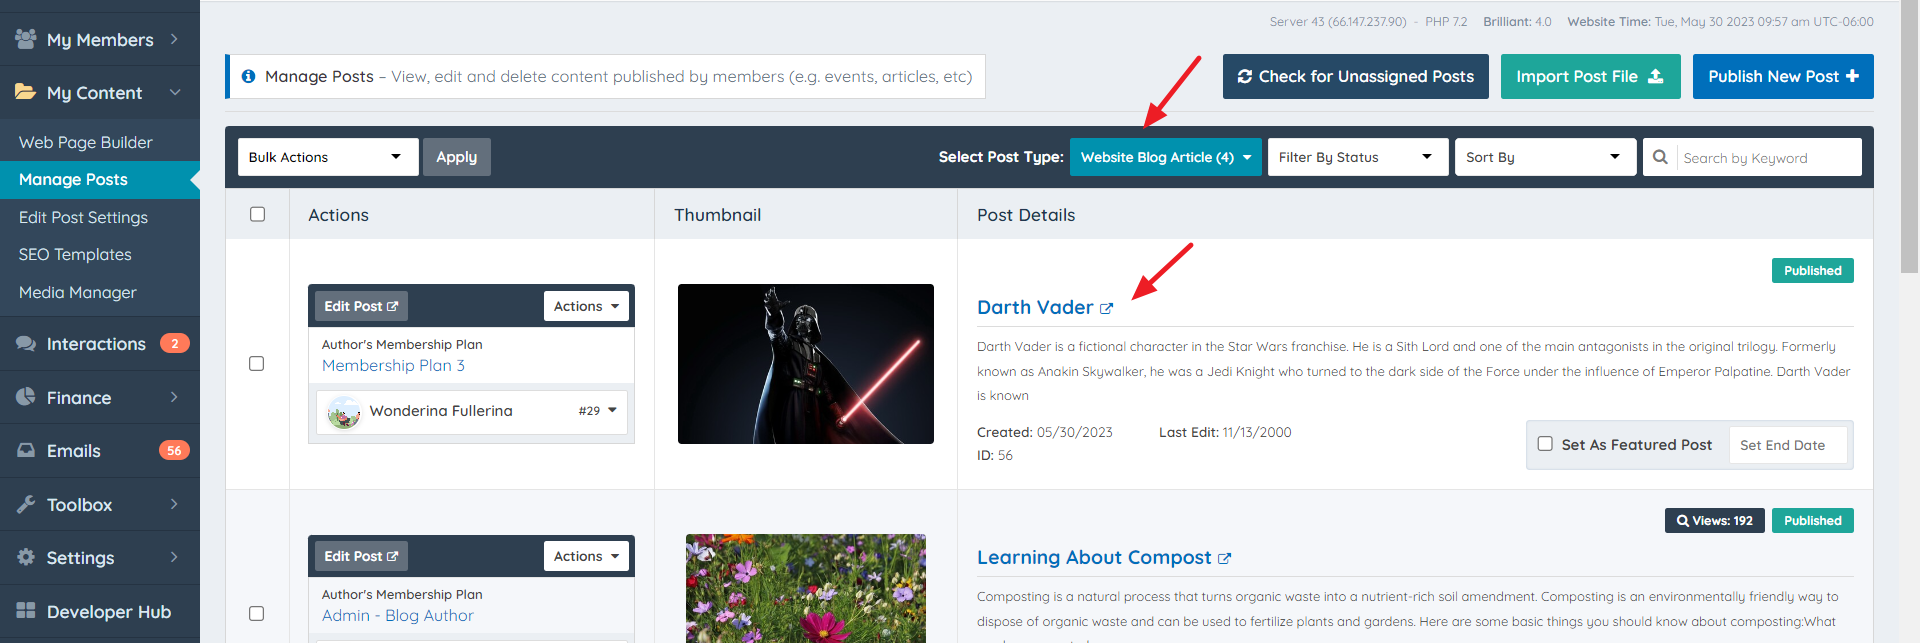Open Learning About Compost title link
The height and width of the screenshot is (643, 1920).
pos(1094,557)
